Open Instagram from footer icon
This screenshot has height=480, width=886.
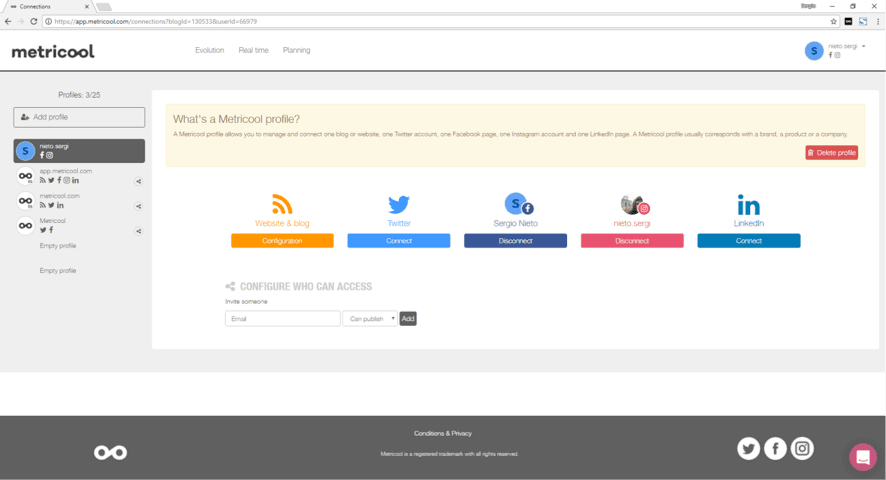(802, 449)
